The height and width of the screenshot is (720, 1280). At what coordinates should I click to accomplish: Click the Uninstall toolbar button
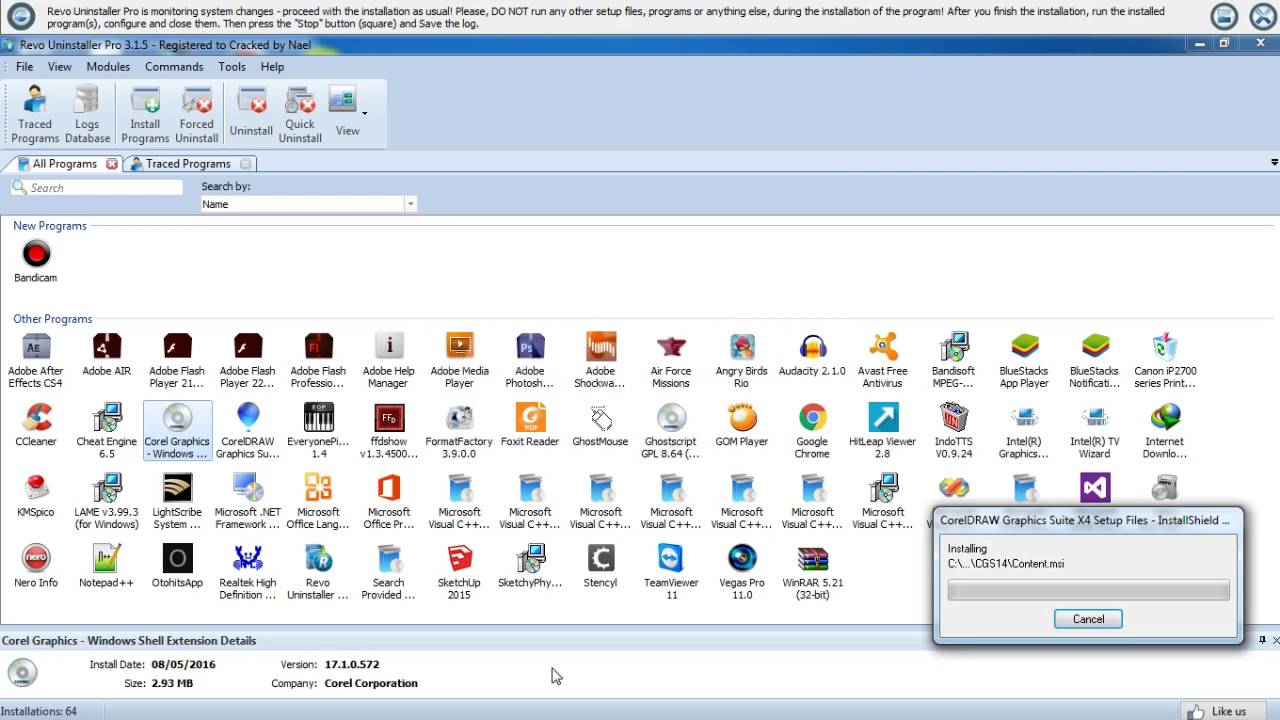[x=251, y=112]
